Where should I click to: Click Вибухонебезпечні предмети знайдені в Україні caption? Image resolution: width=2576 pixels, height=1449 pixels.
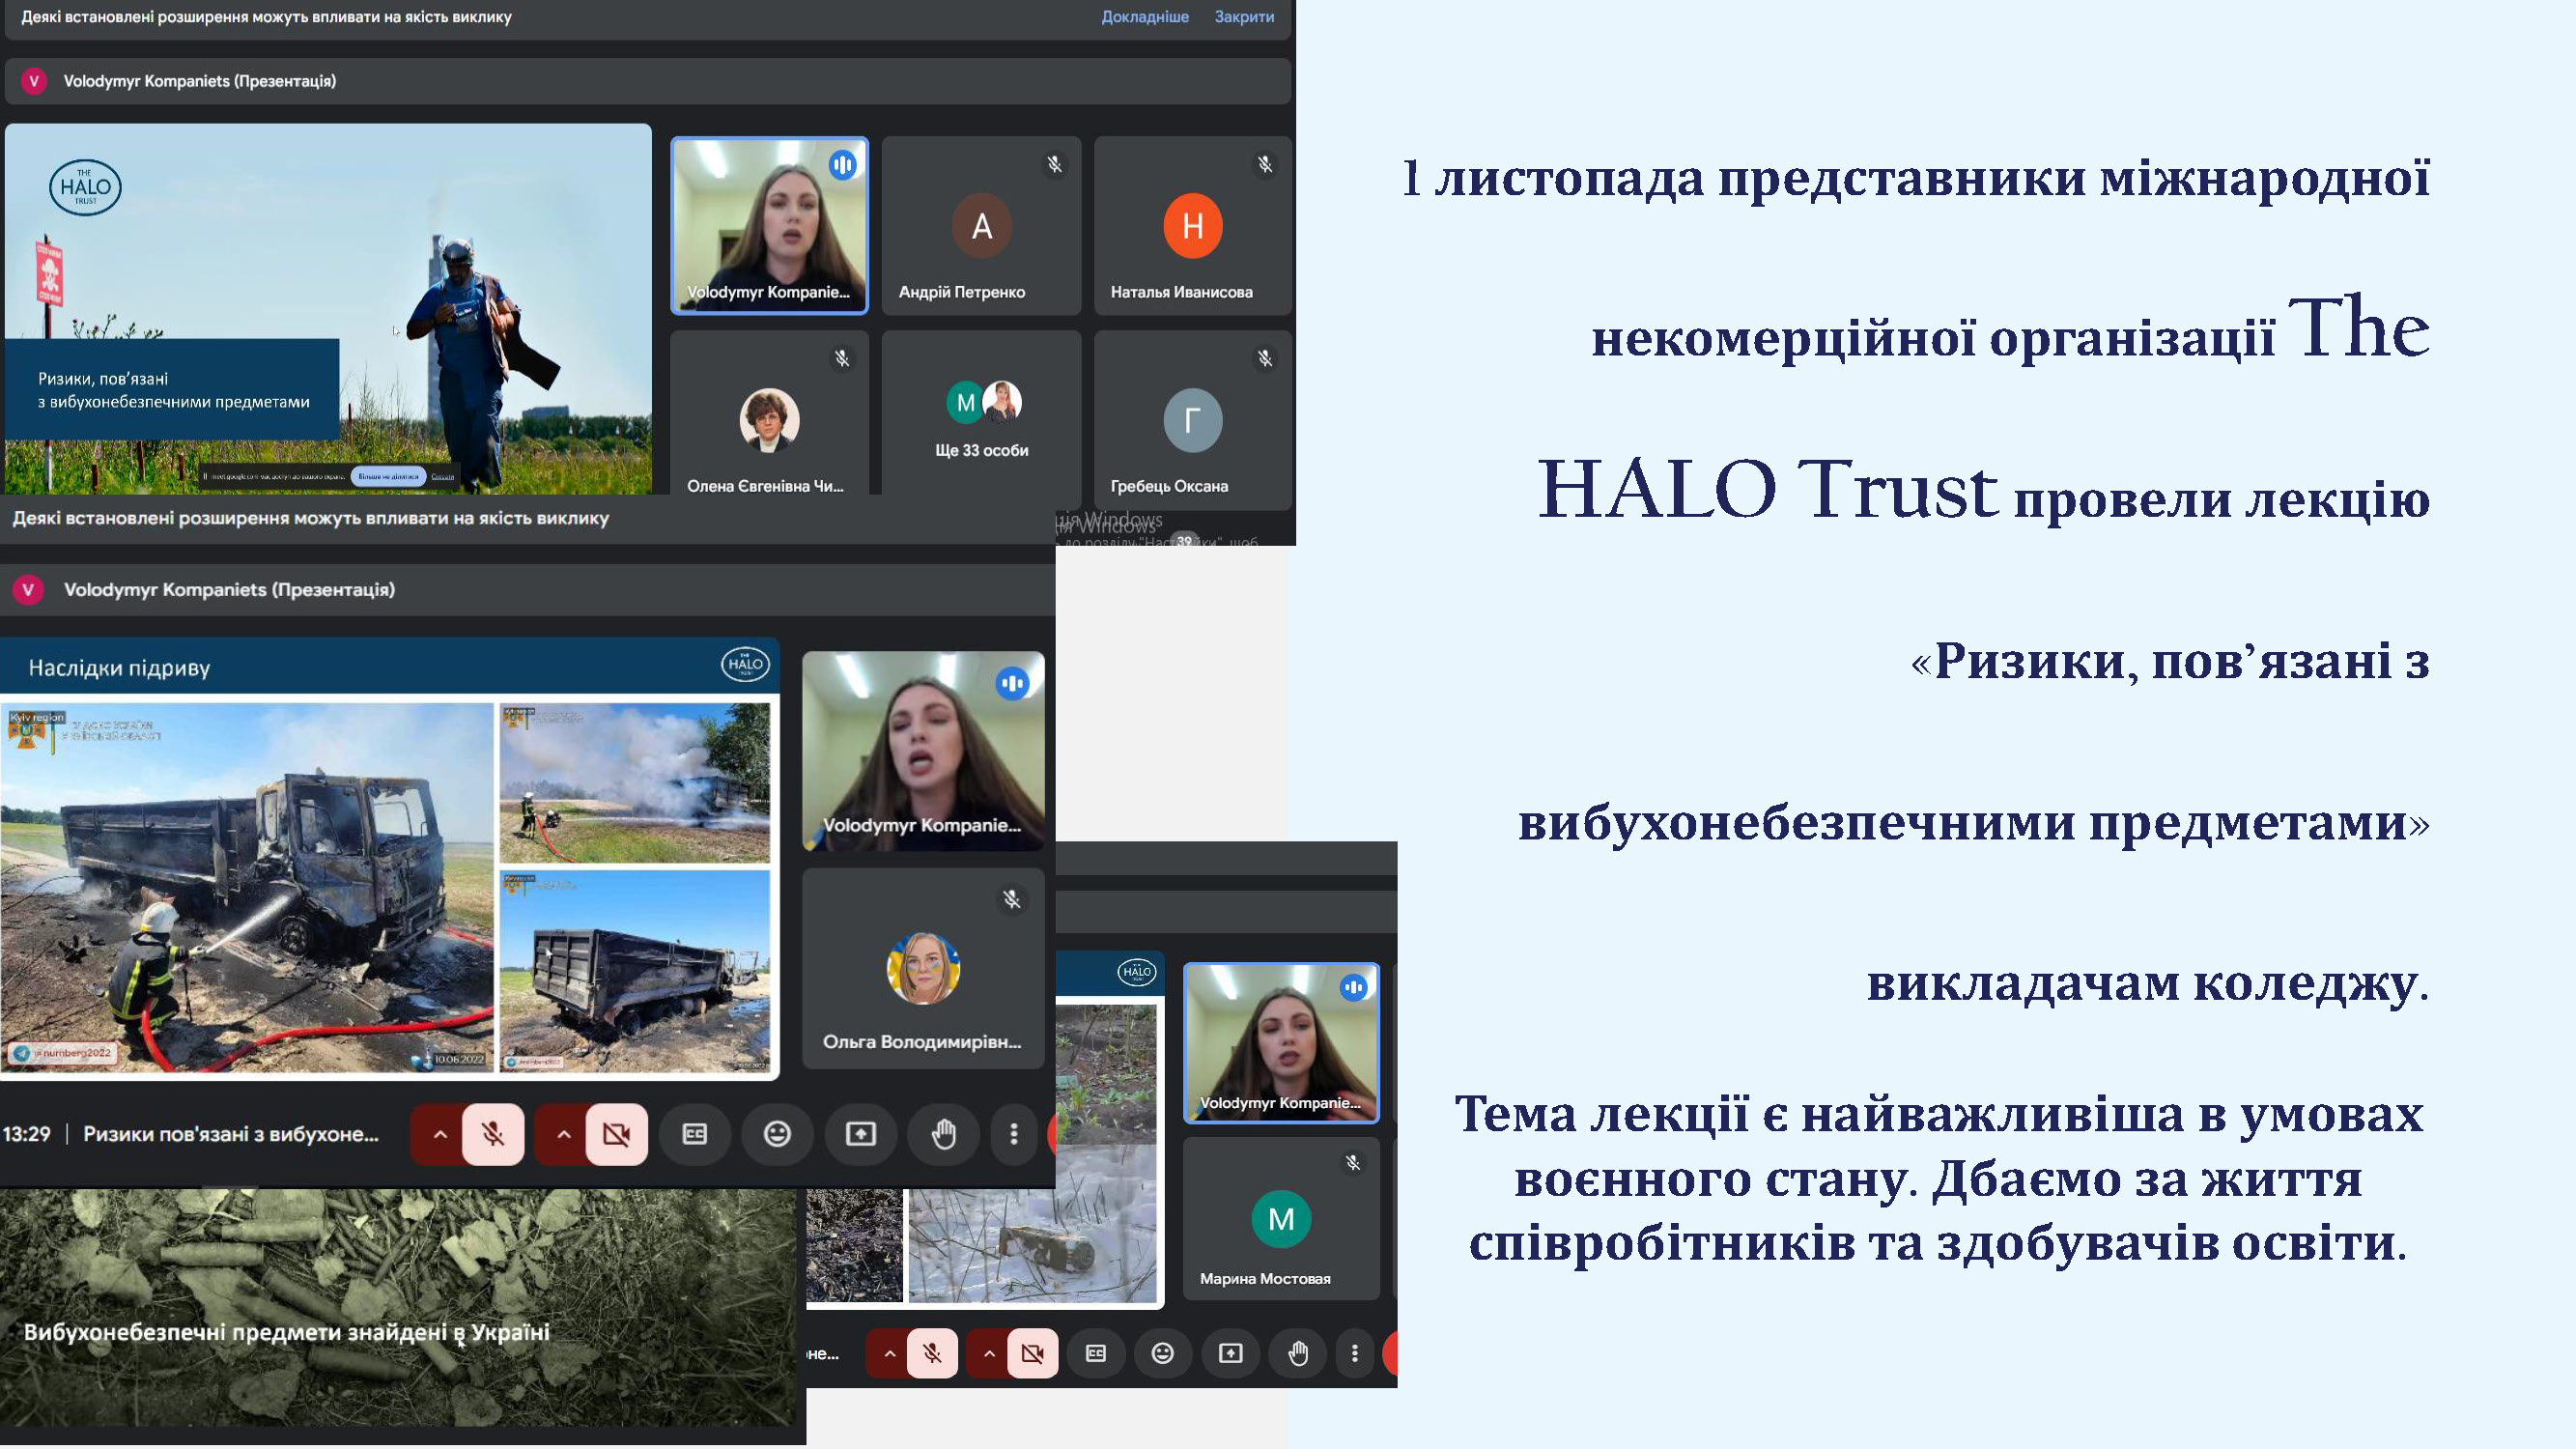click(286, 1332)
